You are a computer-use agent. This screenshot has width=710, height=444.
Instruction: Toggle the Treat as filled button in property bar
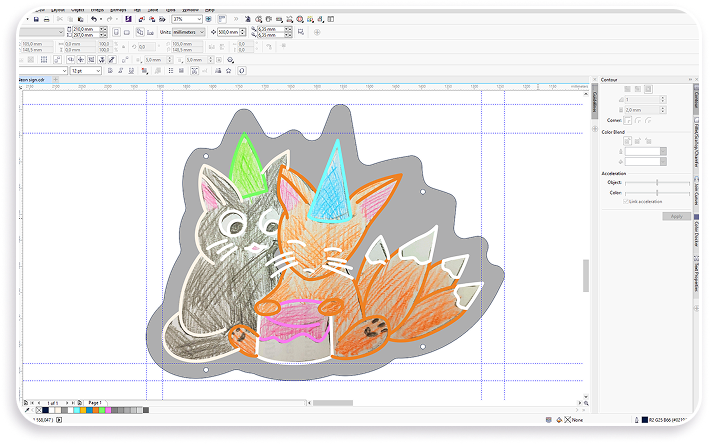pyautogui.click(x=301, y=32)
